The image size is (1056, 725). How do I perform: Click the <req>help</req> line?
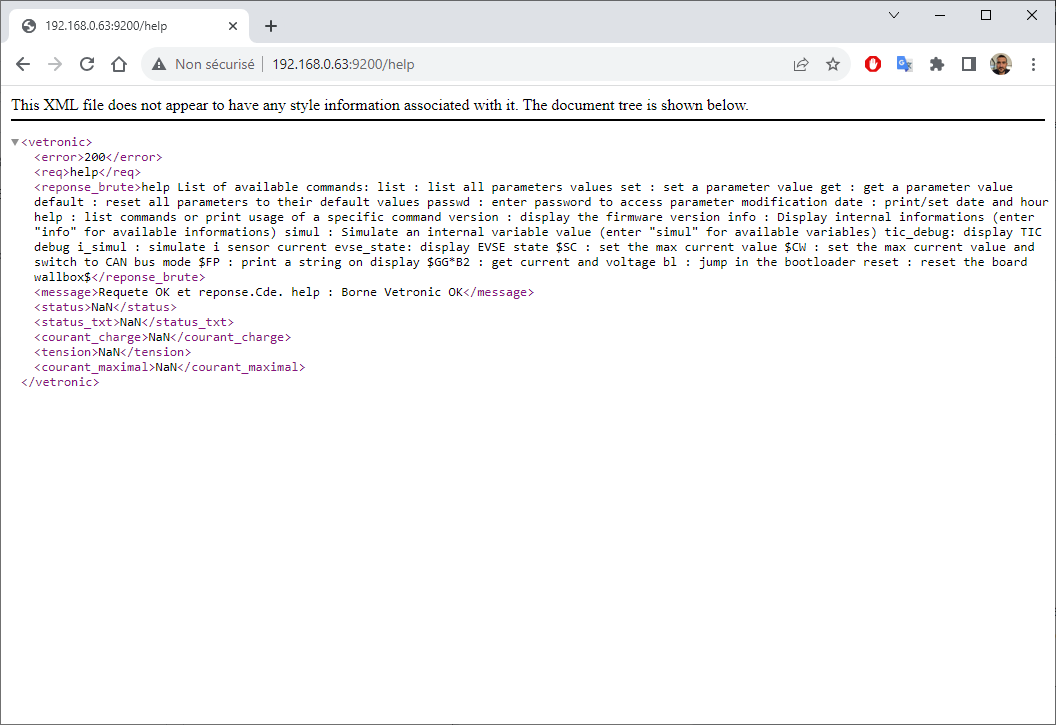click(x=88, y=172)
